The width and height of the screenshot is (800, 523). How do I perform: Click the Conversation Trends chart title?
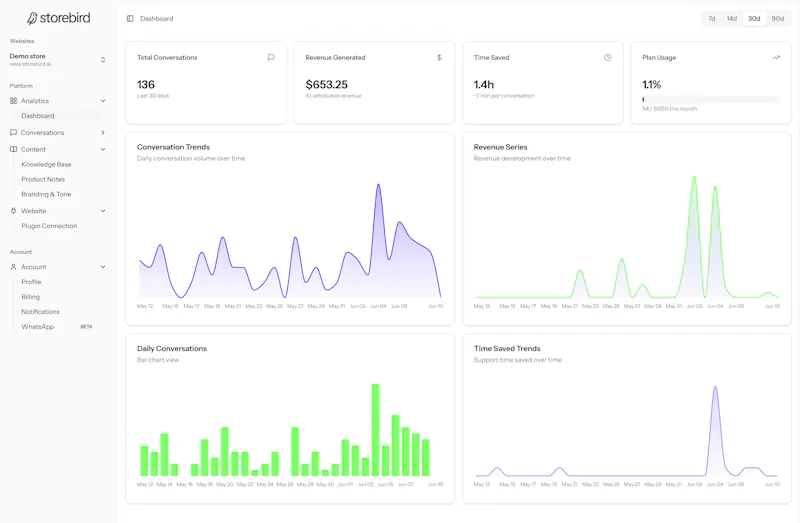coord(173,147)
